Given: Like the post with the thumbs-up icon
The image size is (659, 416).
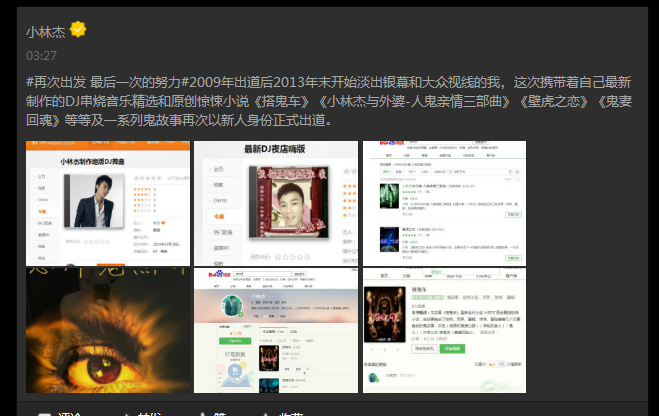Looking at the screenshot, I should (x=205, y=413).
